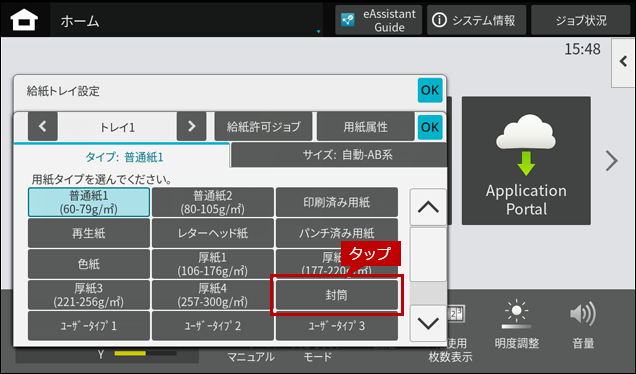Select 普通紙1 (60-79g/㎡) paper type
636x374 pixels.
89,202
